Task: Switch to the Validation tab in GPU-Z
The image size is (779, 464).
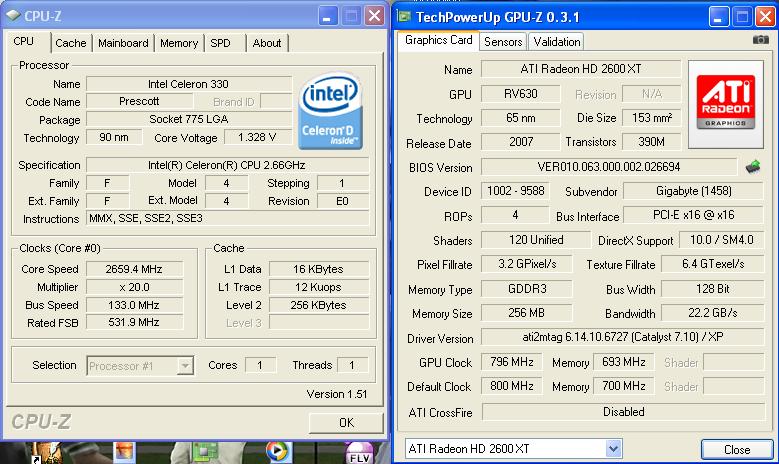Action: [x=556, y=42]
